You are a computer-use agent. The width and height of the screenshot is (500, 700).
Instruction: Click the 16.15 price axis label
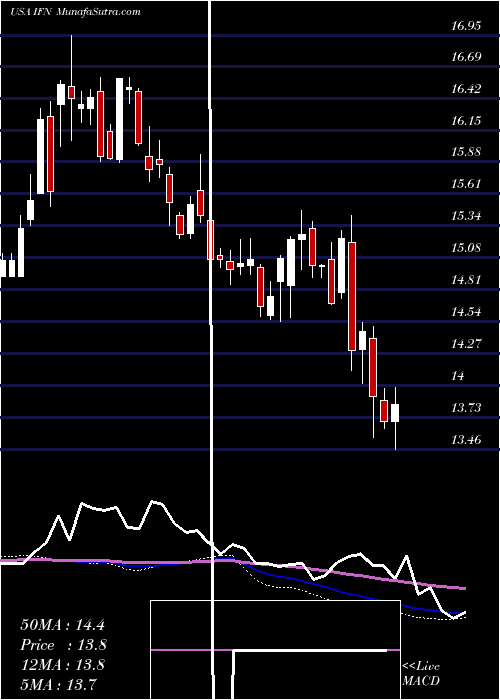[466, 121]
